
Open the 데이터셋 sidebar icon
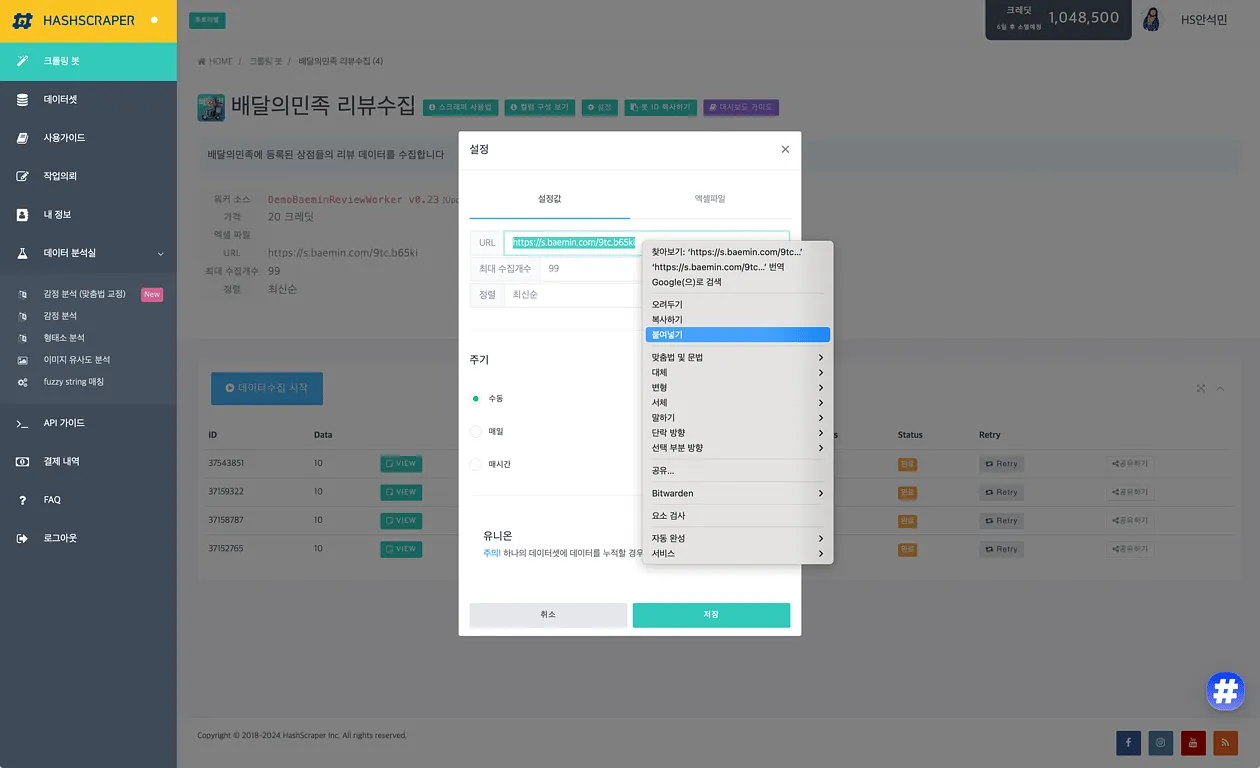coord(22,100)
